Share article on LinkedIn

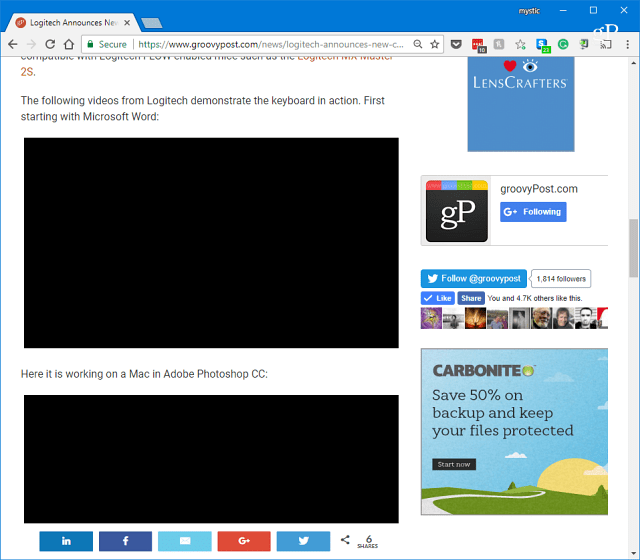coord(66,541)
